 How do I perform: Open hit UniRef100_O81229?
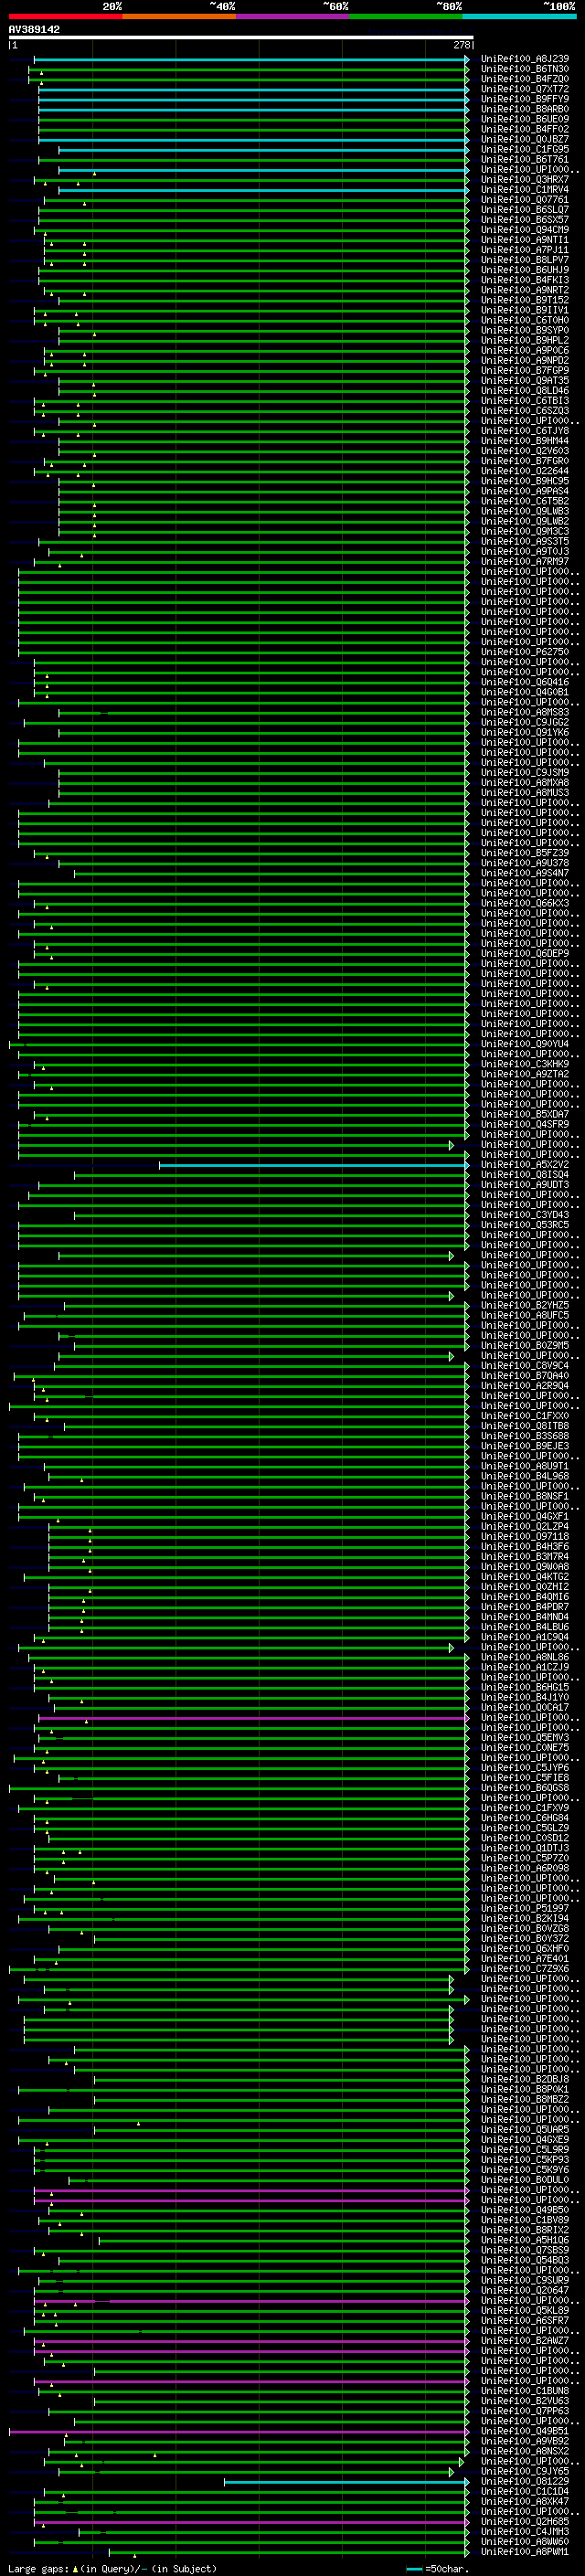pos(525,2481)
